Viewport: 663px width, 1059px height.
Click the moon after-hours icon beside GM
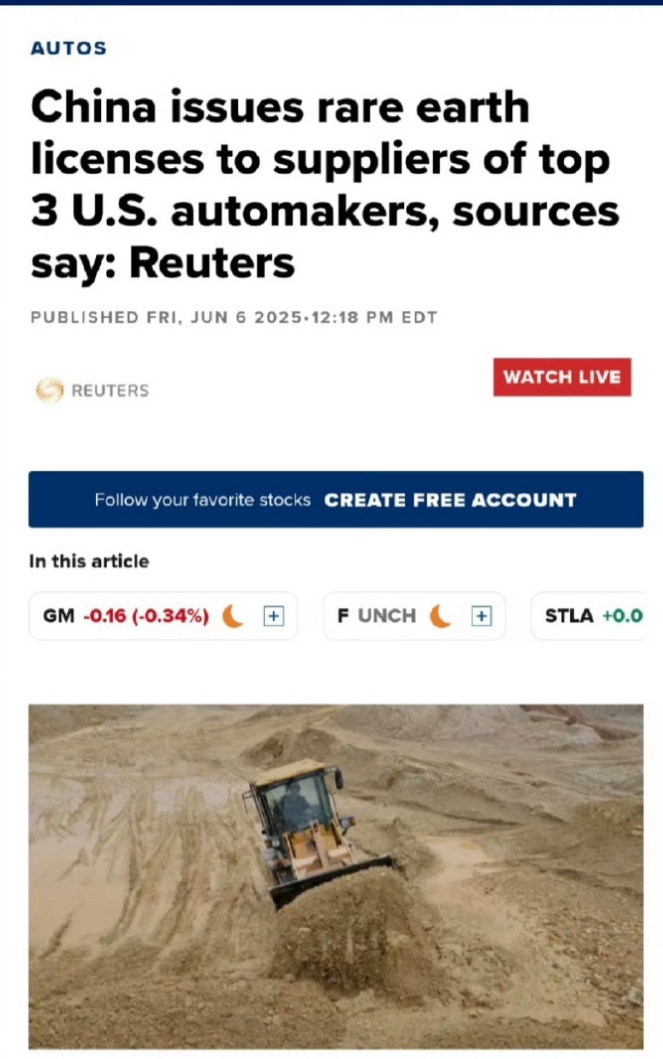pos(233,616)
